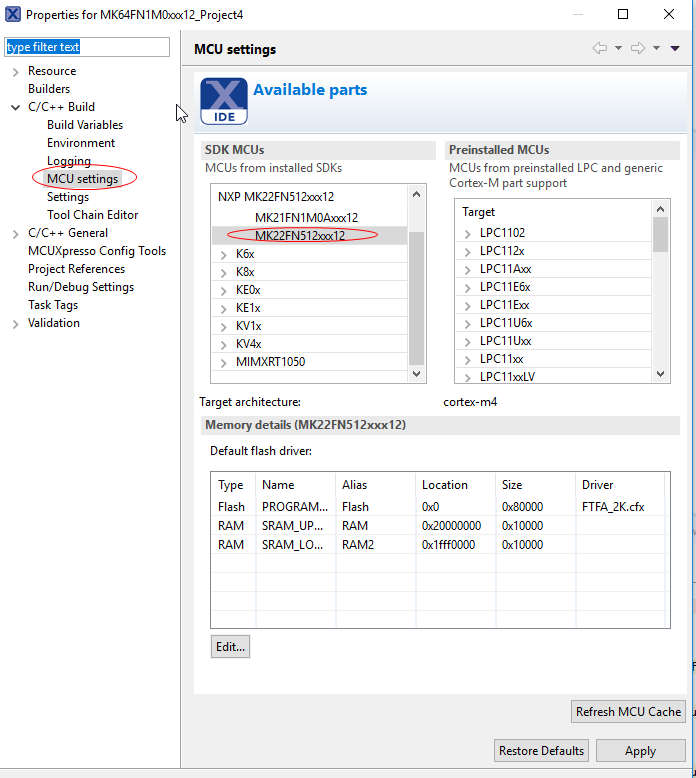Expand the LPC1102 target
The height and width of the screenshot is (778, 696).
[x=467, y=234]
